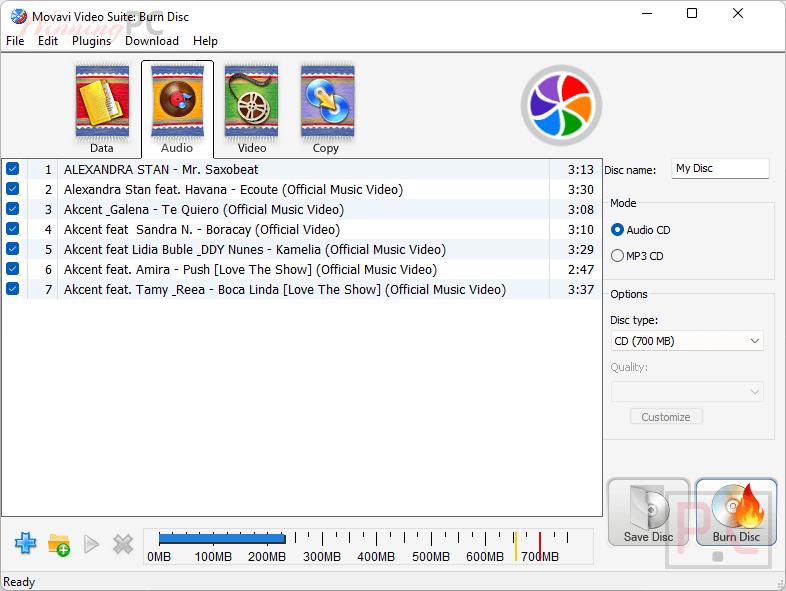Toggle checkbox for Akcent Galena Te Quiero

(13, 209)
